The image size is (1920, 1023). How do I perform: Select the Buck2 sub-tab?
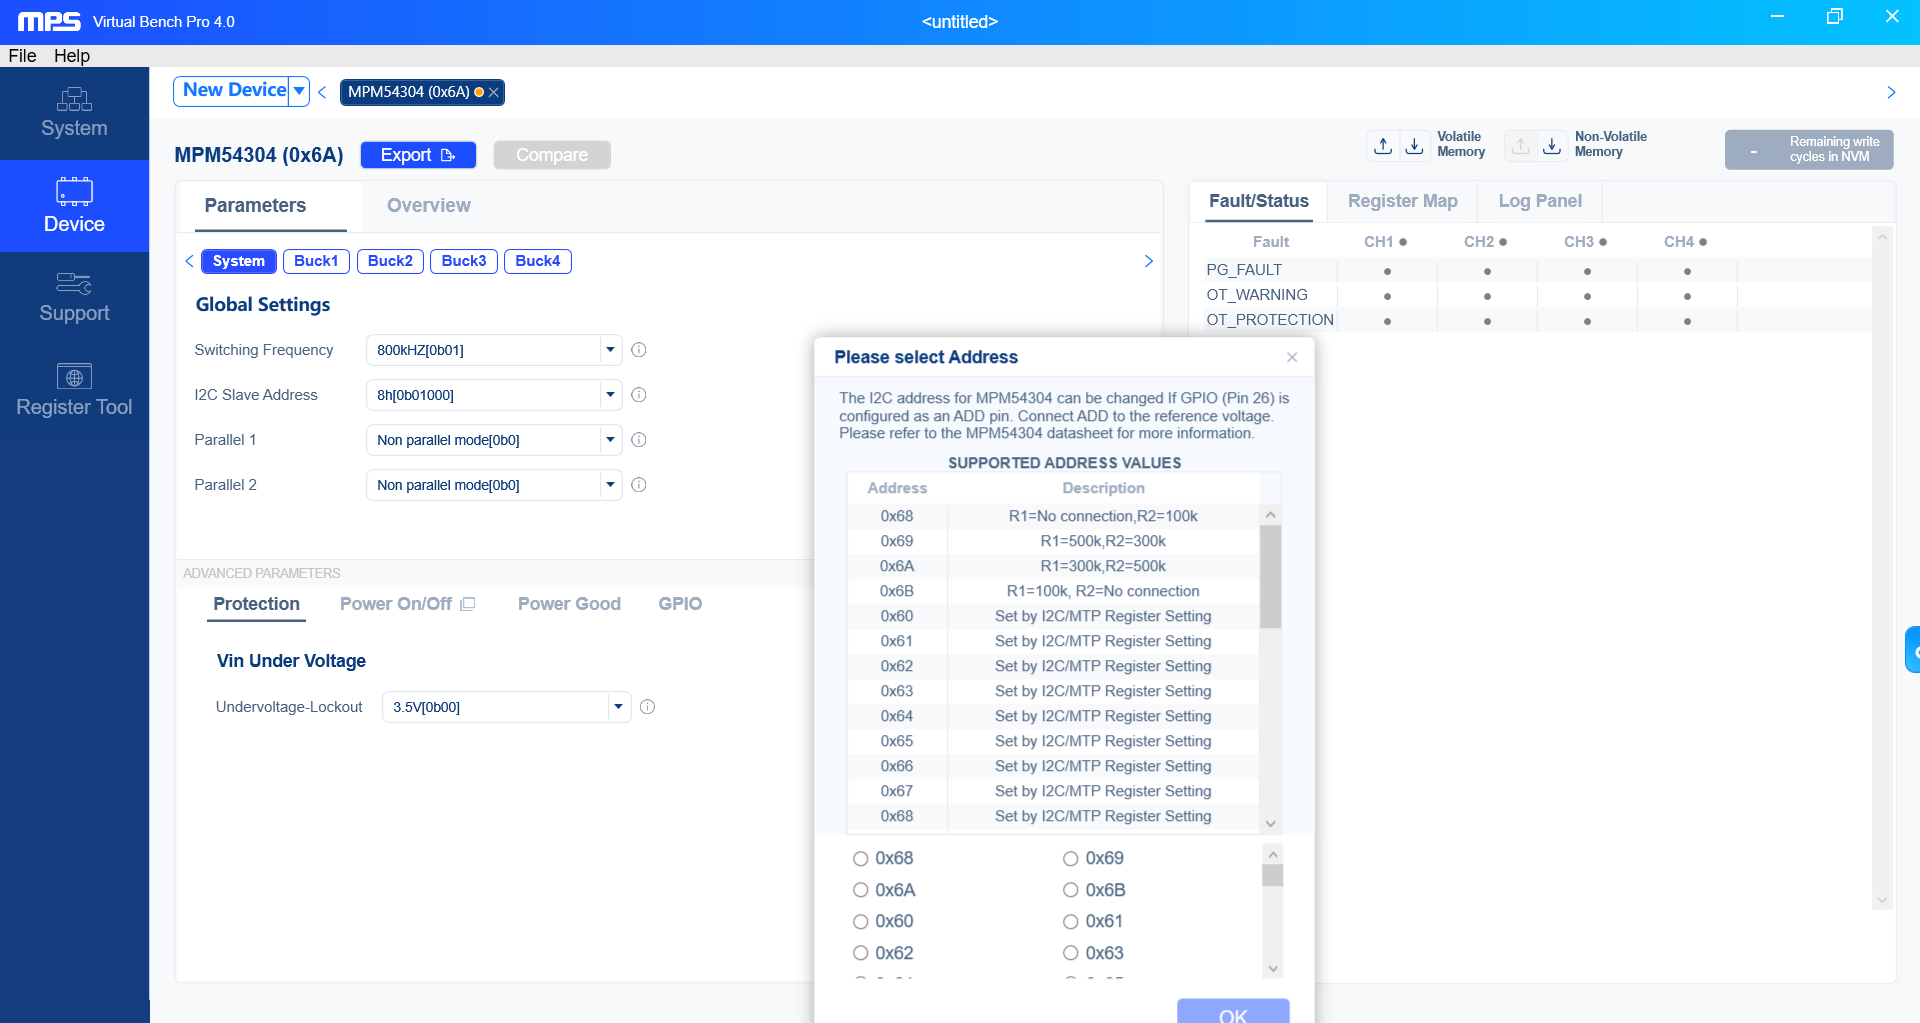click(390, 261)
